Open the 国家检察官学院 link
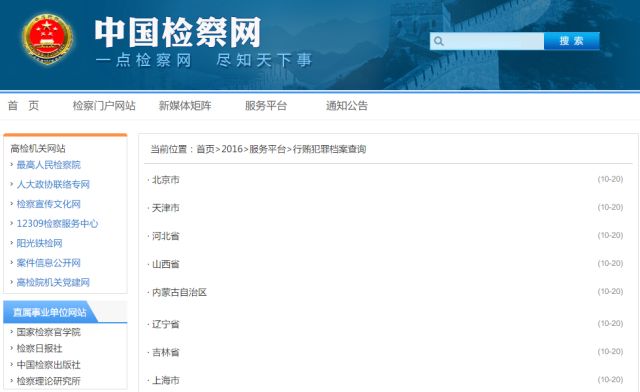640x392 pixels. click(49, 332)
